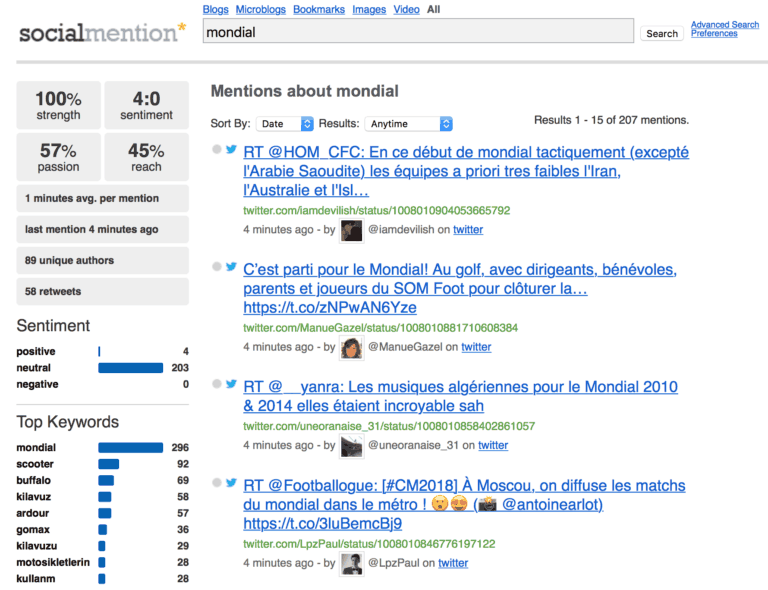The image size is (768, 590).
Task: Click the @LpzPaul profile avatar
Action: (351, 564)
